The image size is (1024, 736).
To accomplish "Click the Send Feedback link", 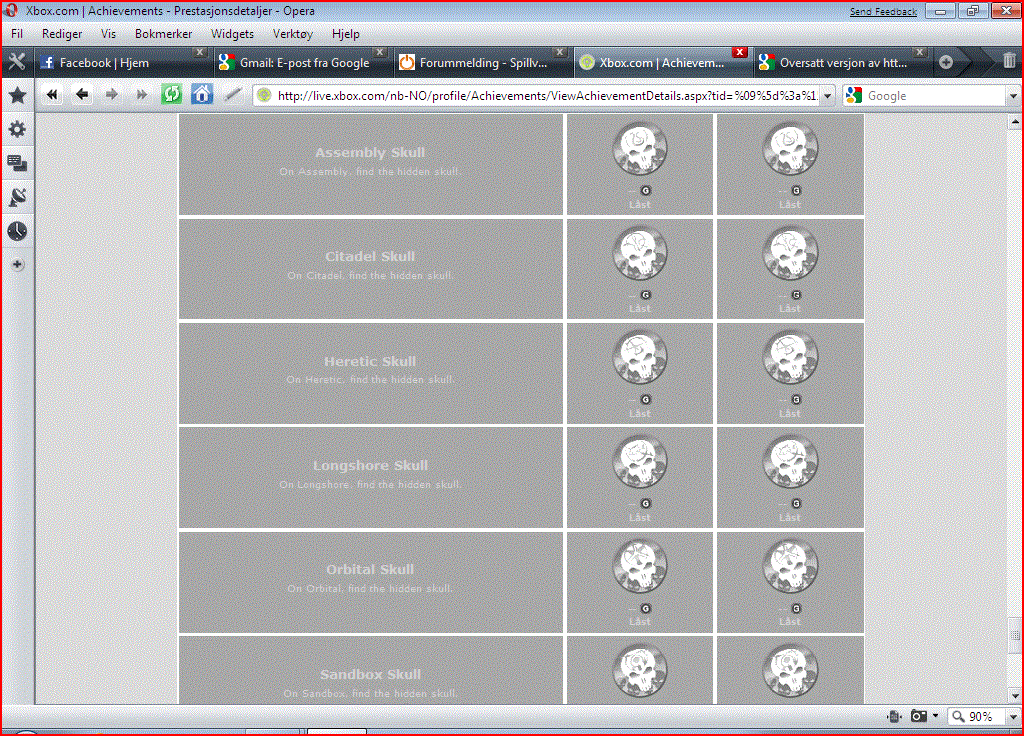I will (x=883, y=11).
